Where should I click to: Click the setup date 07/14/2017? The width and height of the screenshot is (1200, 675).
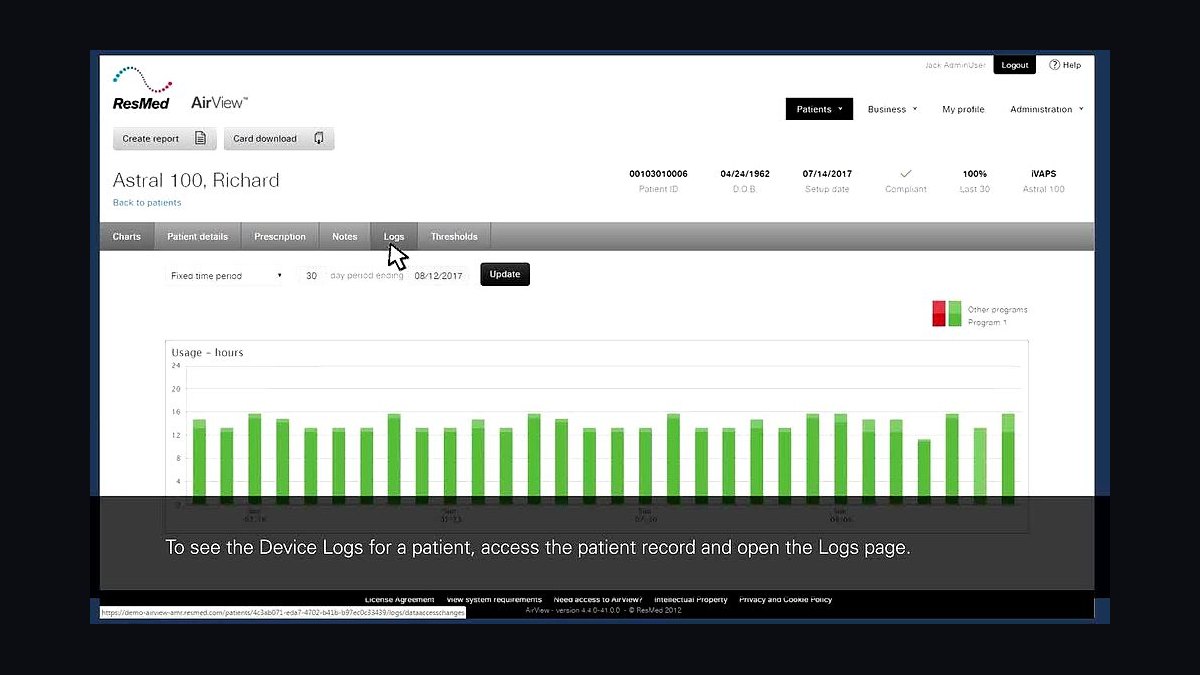point(827,174)
